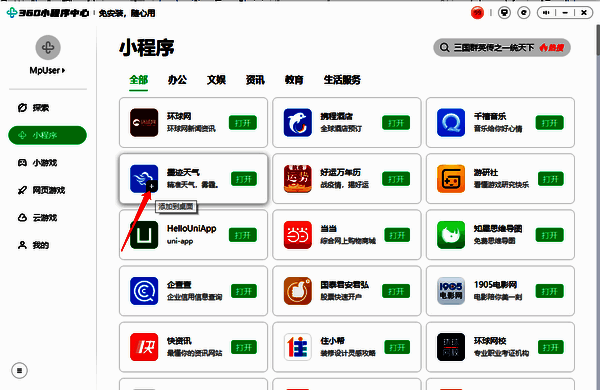Switch to the 生活服务 tab
The image size is (600, 390).
[x=342, y=80]
